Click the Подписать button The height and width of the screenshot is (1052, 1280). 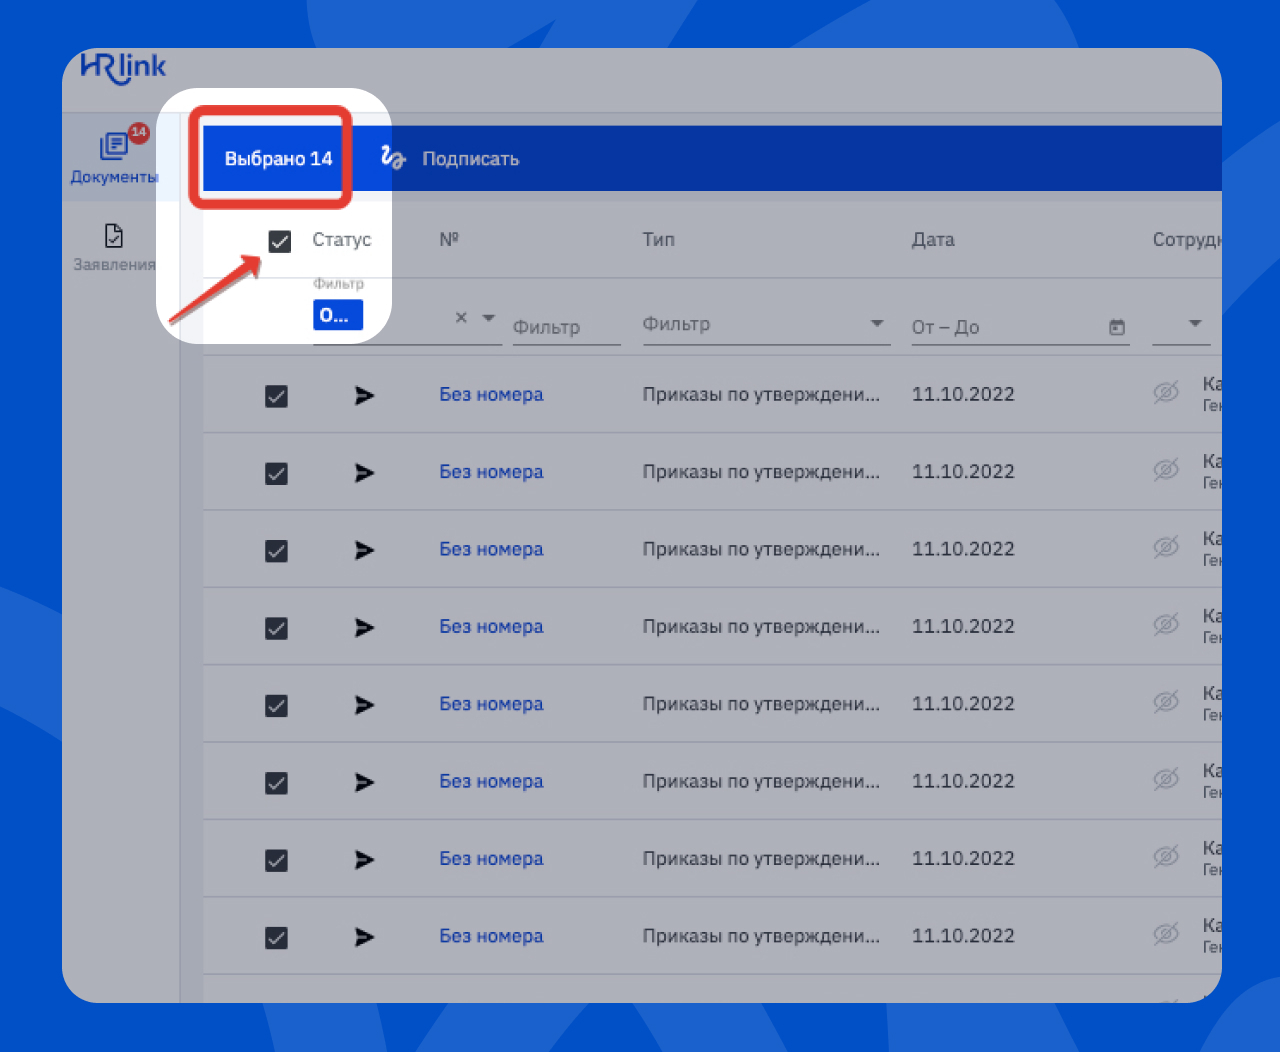coord(470,158)
